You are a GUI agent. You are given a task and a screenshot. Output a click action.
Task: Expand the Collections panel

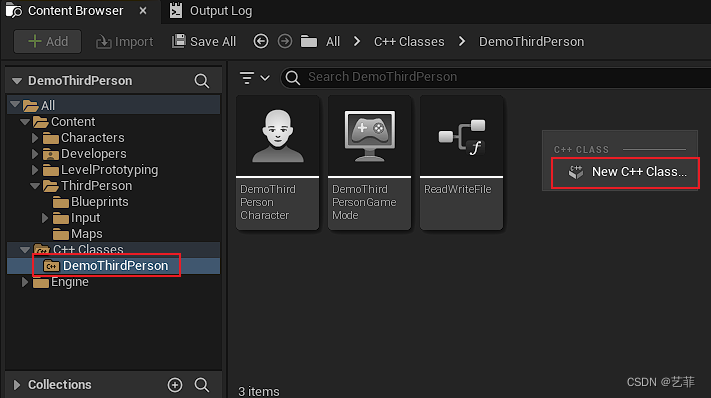17,385
